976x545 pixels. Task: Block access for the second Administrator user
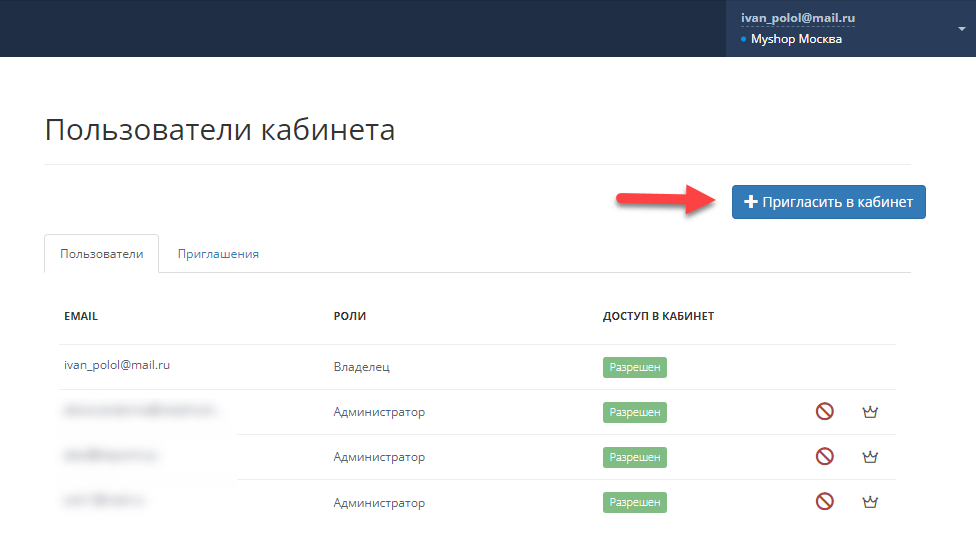pos(824,456)
